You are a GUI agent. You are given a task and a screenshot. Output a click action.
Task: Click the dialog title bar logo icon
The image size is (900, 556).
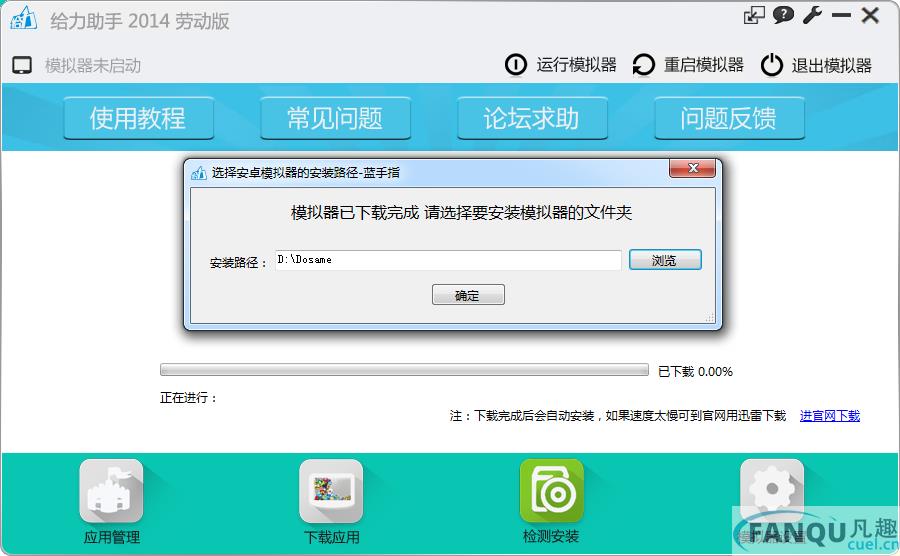tap(199, 173)
